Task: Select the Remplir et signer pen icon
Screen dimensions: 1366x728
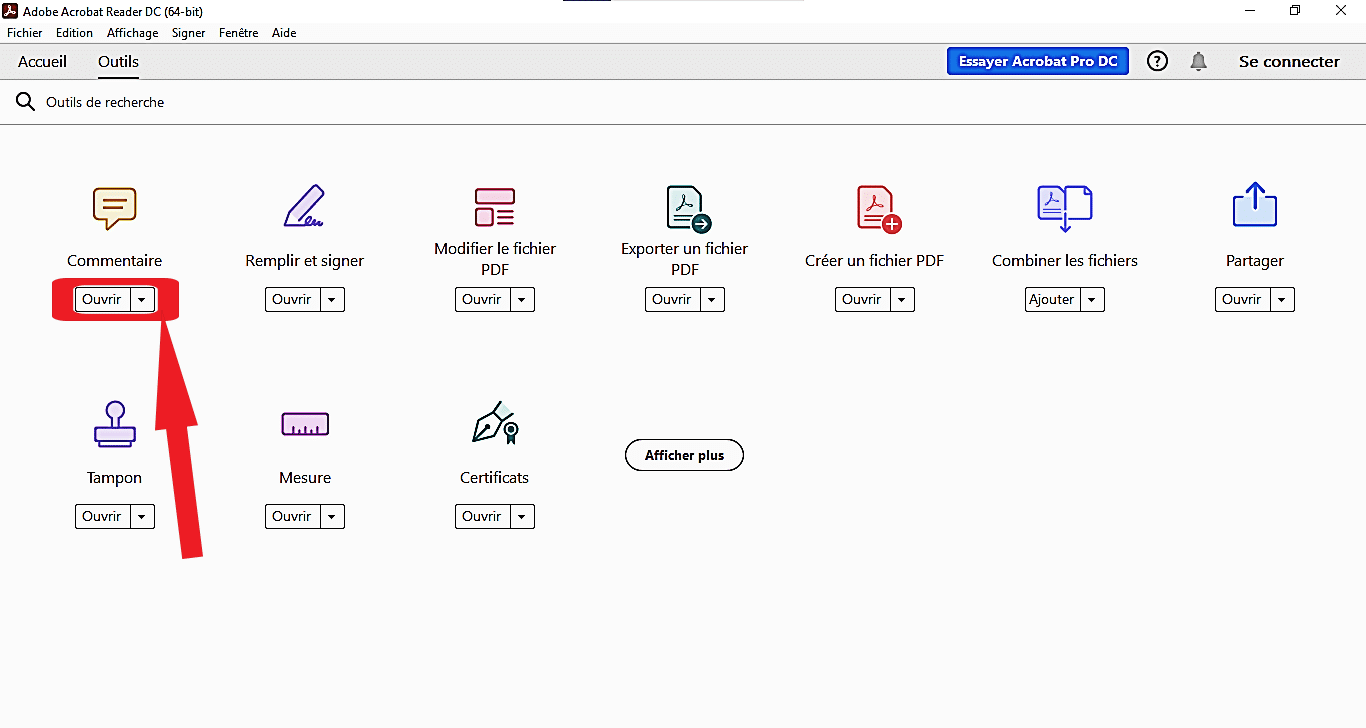Action: tap(304, 206)
